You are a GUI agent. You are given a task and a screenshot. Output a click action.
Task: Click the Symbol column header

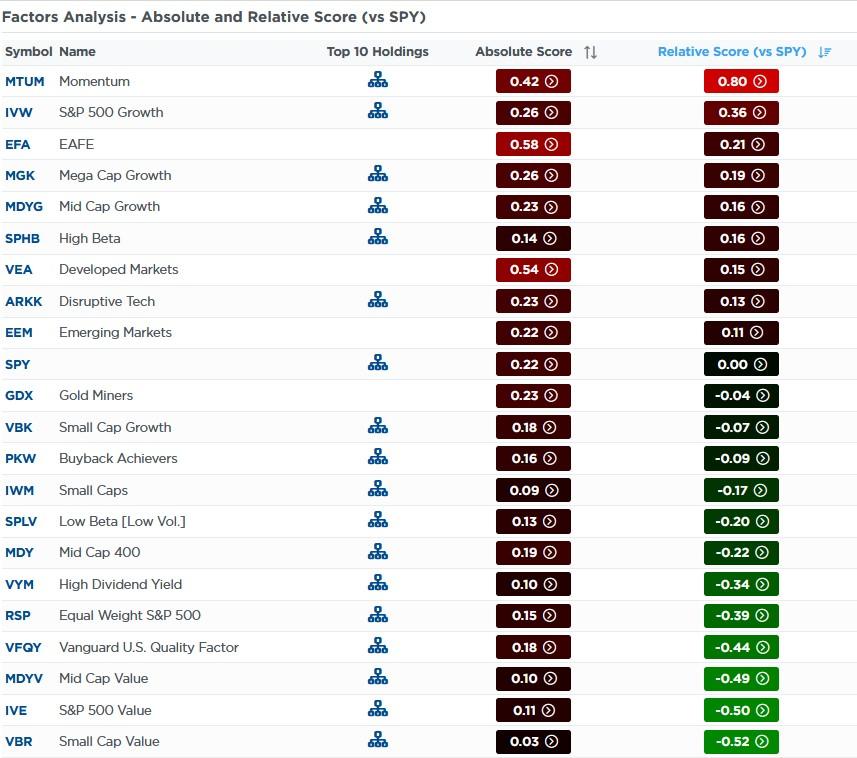[28, 52]
